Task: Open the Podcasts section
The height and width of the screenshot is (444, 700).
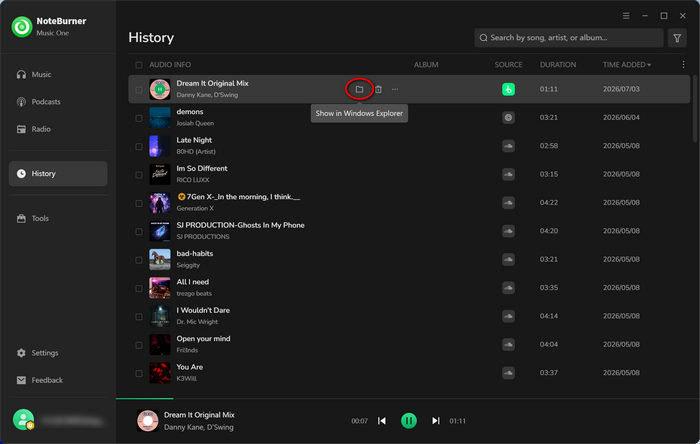Action: point(58,102)
